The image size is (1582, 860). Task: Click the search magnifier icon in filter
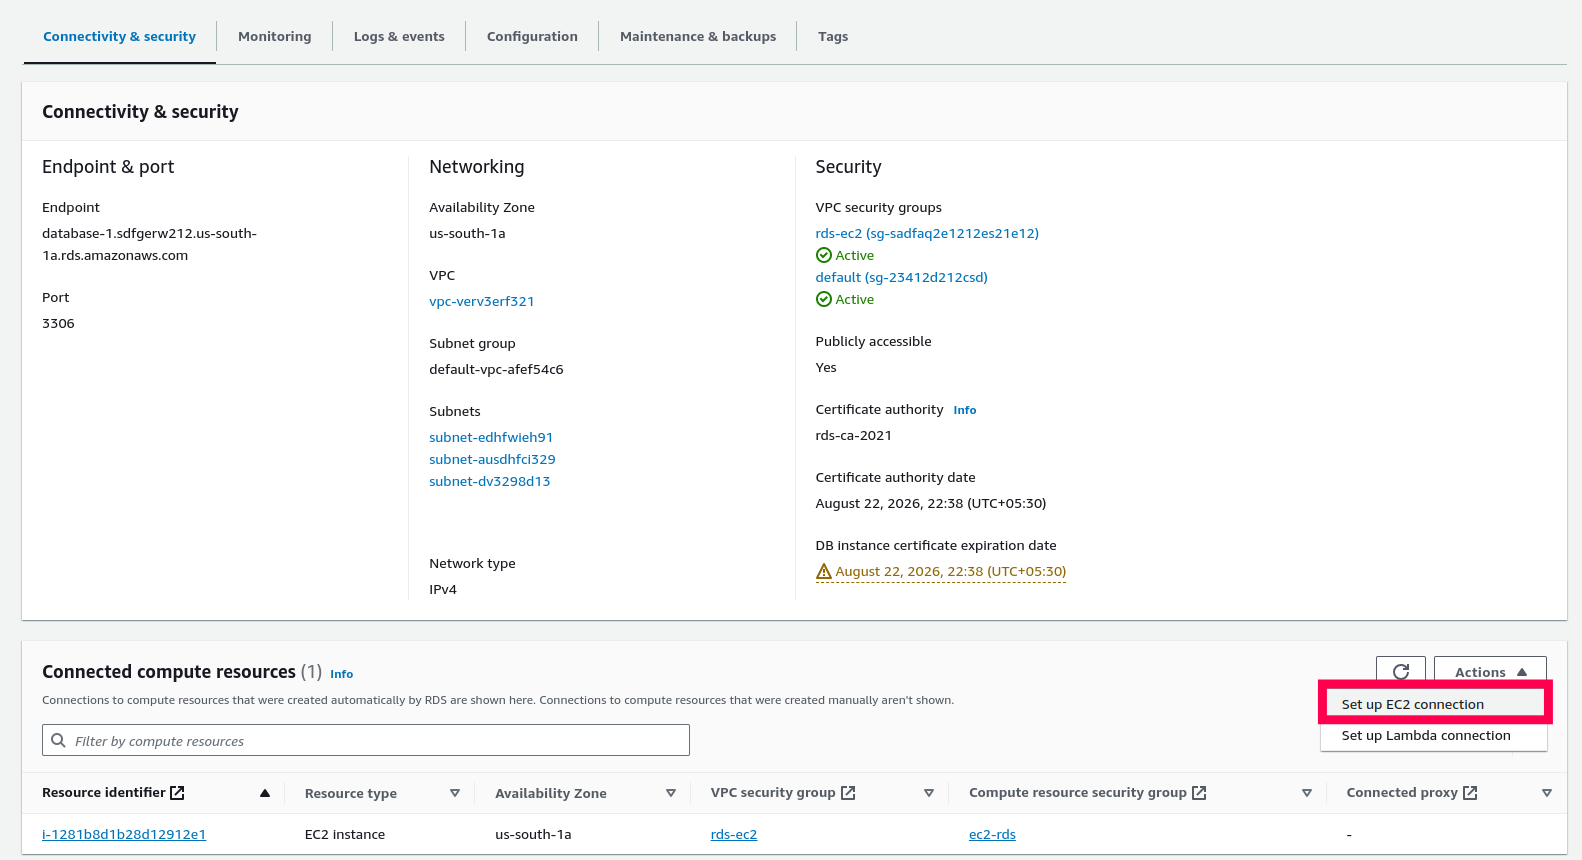click(59, 741)
